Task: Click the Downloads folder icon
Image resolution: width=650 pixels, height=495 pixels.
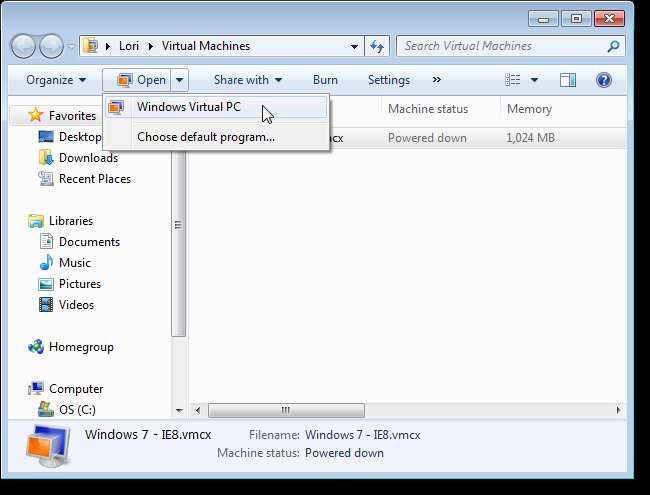Action: click(46, 158)
